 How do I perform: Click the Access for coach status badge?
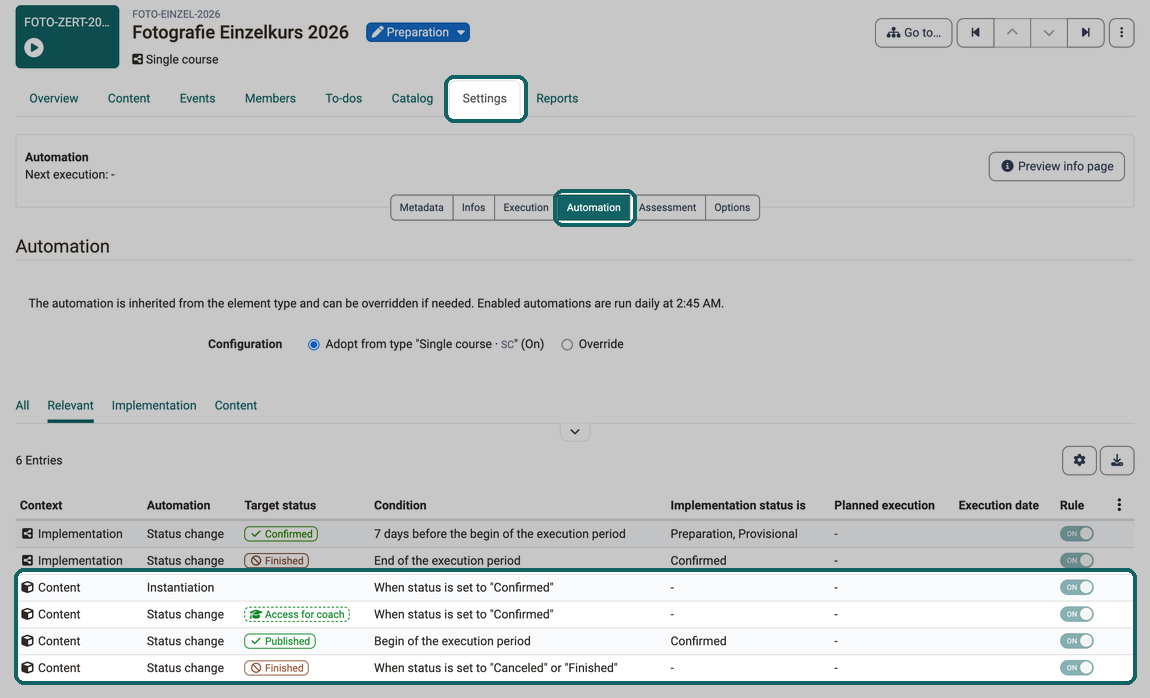297,614
